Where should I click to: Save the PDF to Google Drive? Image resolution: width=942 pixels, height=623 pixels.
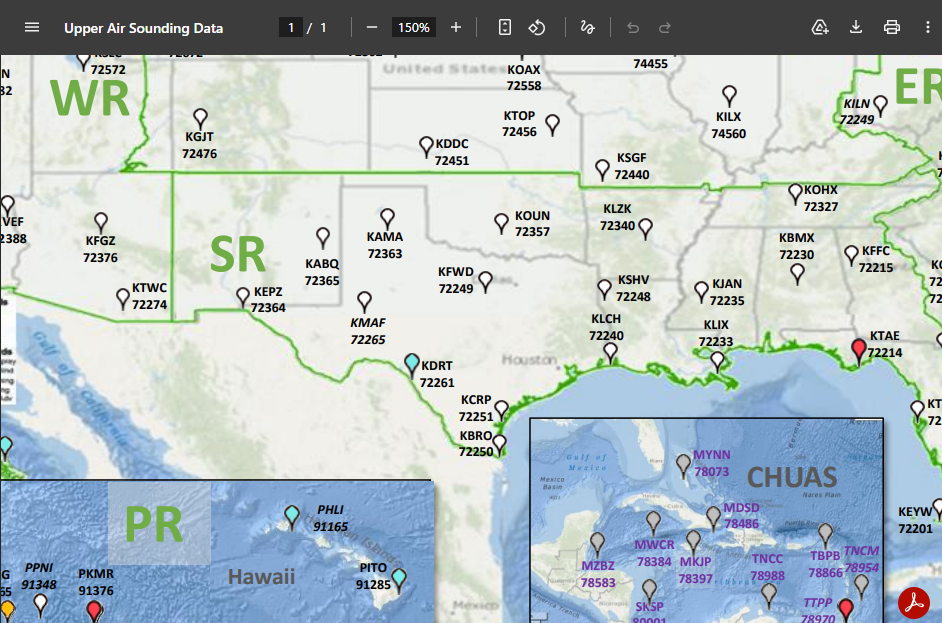pos(820,27)
